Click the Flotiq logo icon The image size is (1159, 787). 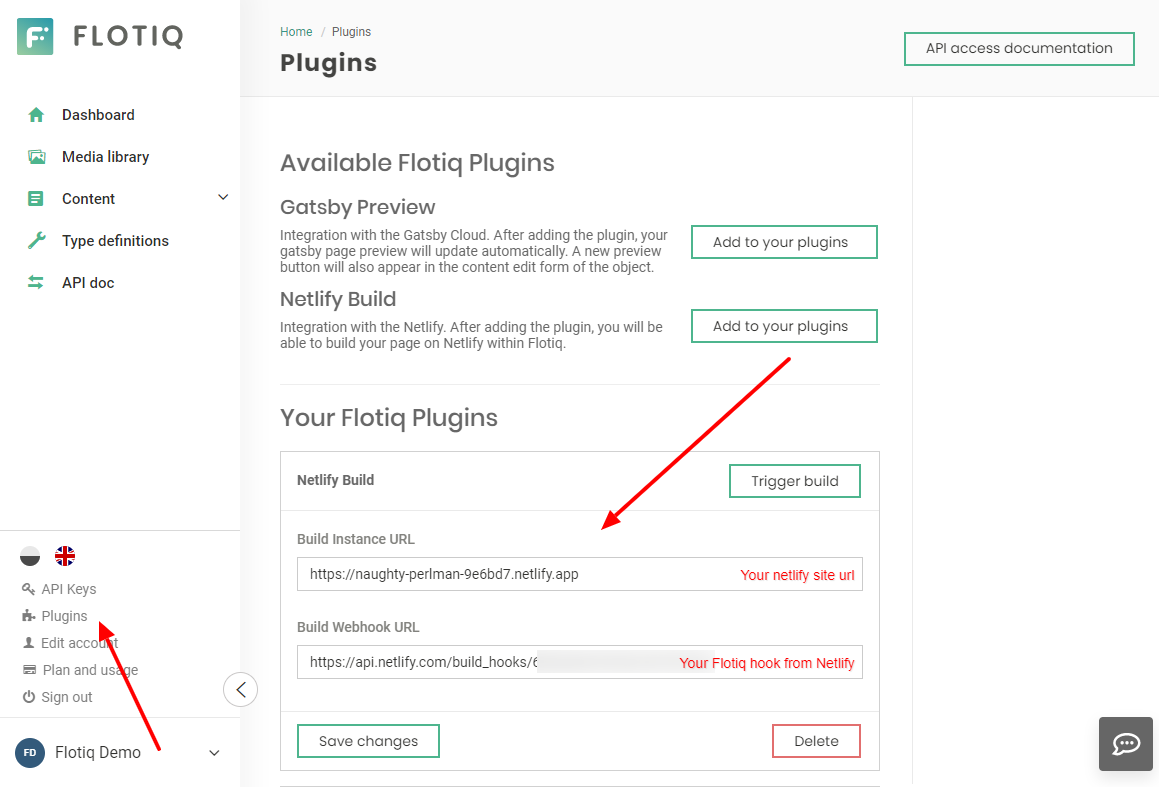pos(35,36)
